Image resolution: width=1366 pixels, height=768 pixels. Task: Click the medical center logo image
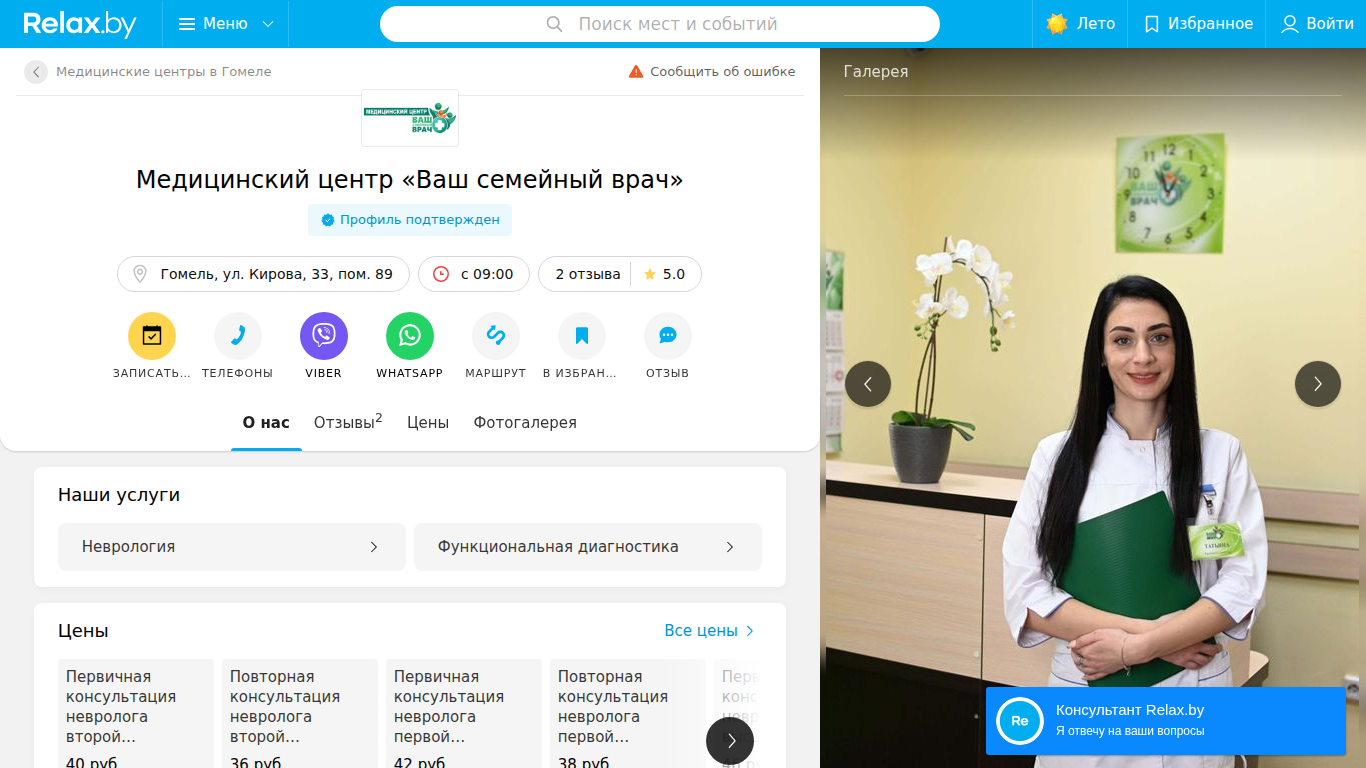[x=410, y=118]
